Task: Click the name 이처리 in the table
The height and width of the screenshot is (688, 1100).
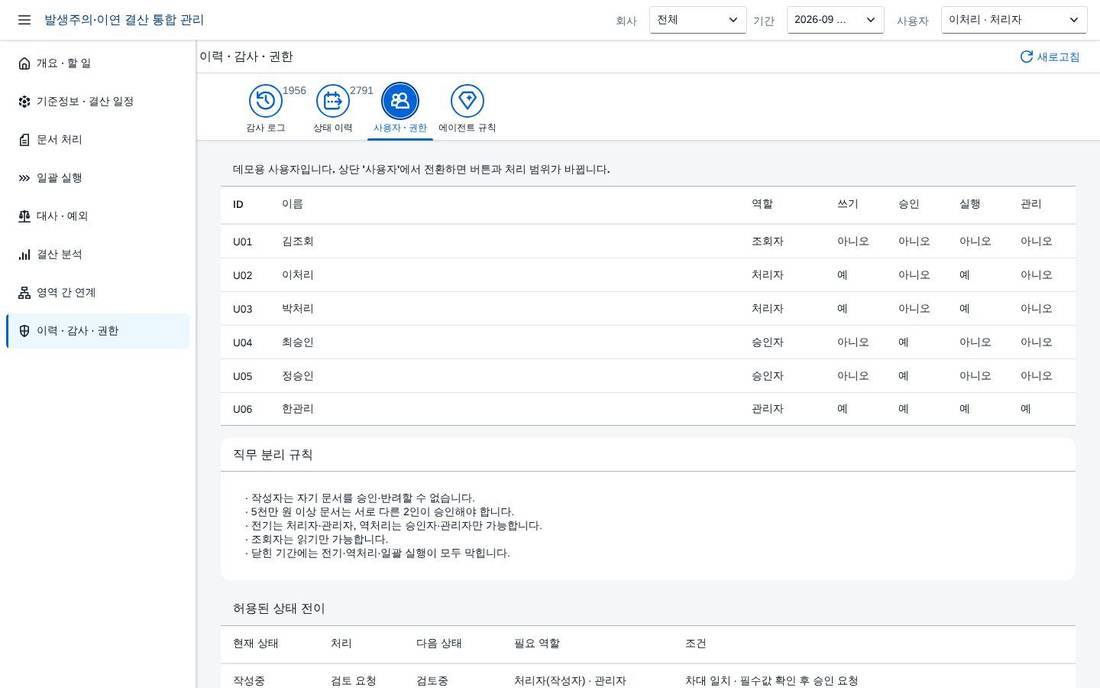Action: [x=297, y=275]
